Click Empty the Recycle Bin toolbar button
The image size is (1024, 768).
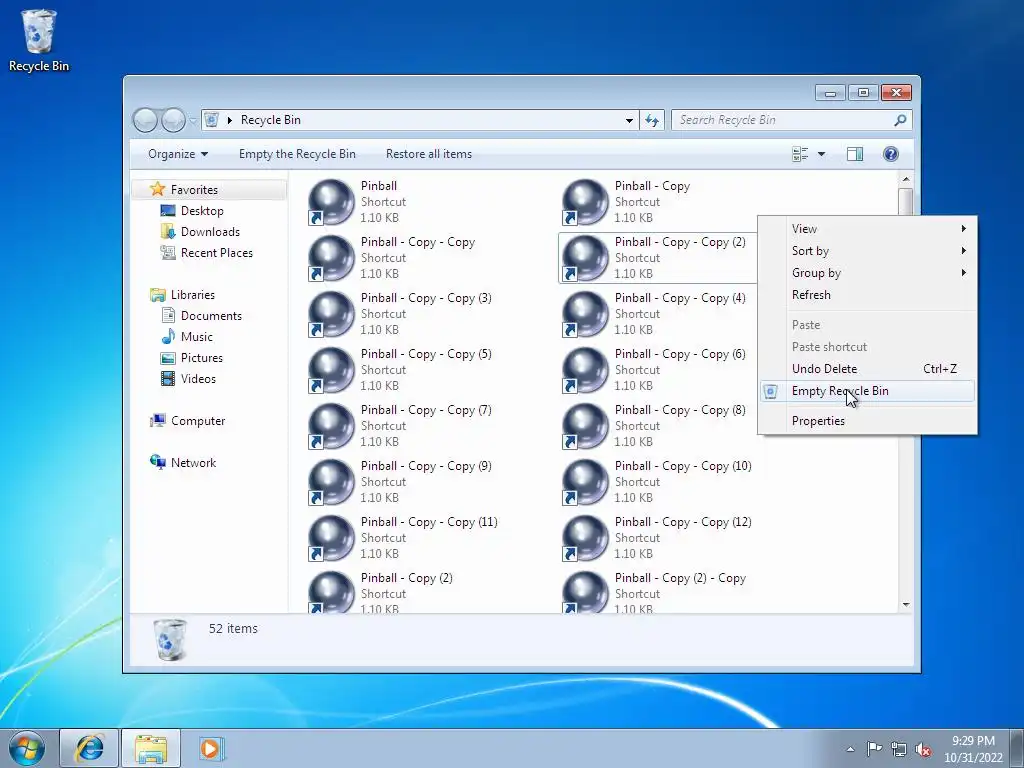tap(297, 154)
